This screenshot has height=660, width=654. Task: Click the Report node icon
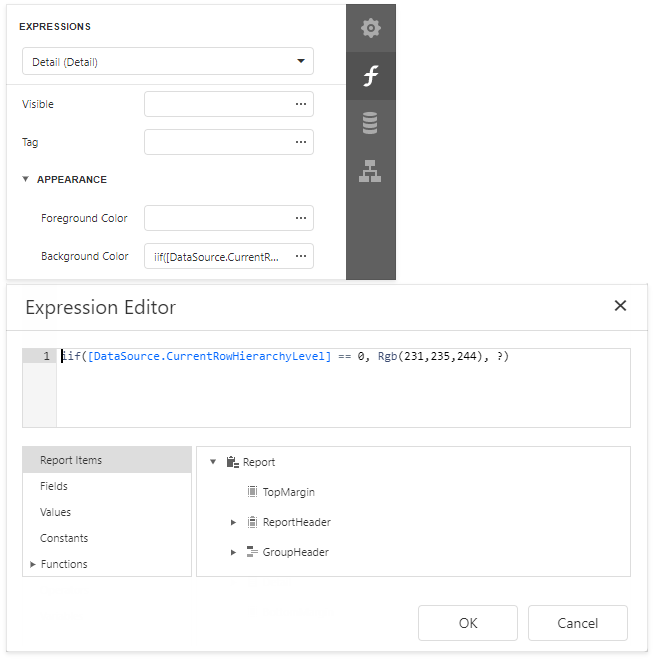[x=233, y=462]
